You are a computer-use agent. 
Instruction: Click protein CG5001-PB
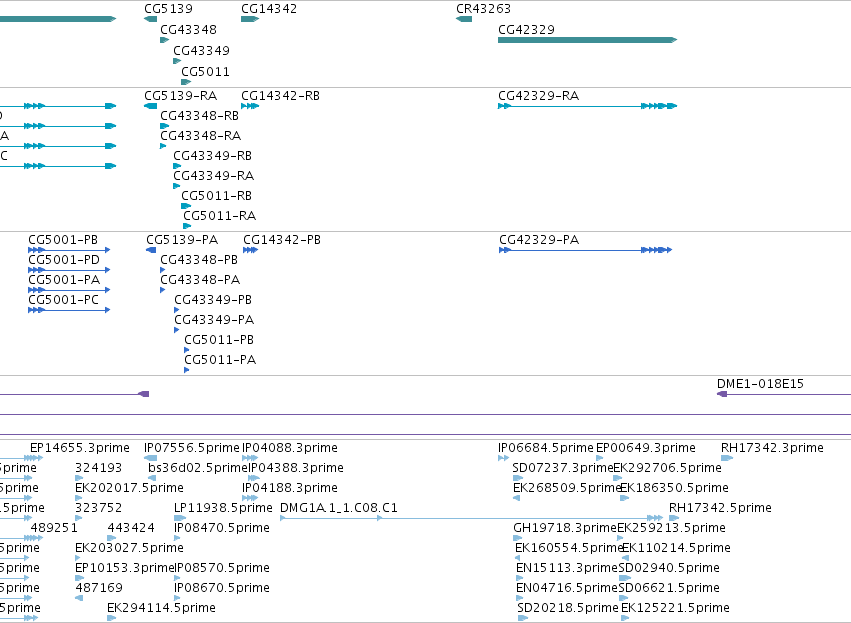pos(69,250)
